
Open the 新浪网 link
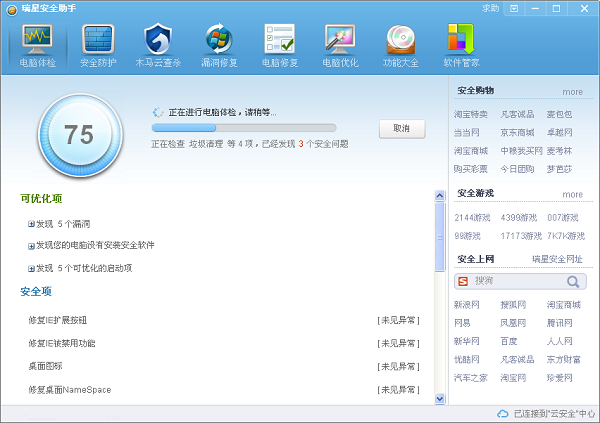click(466, 305)
